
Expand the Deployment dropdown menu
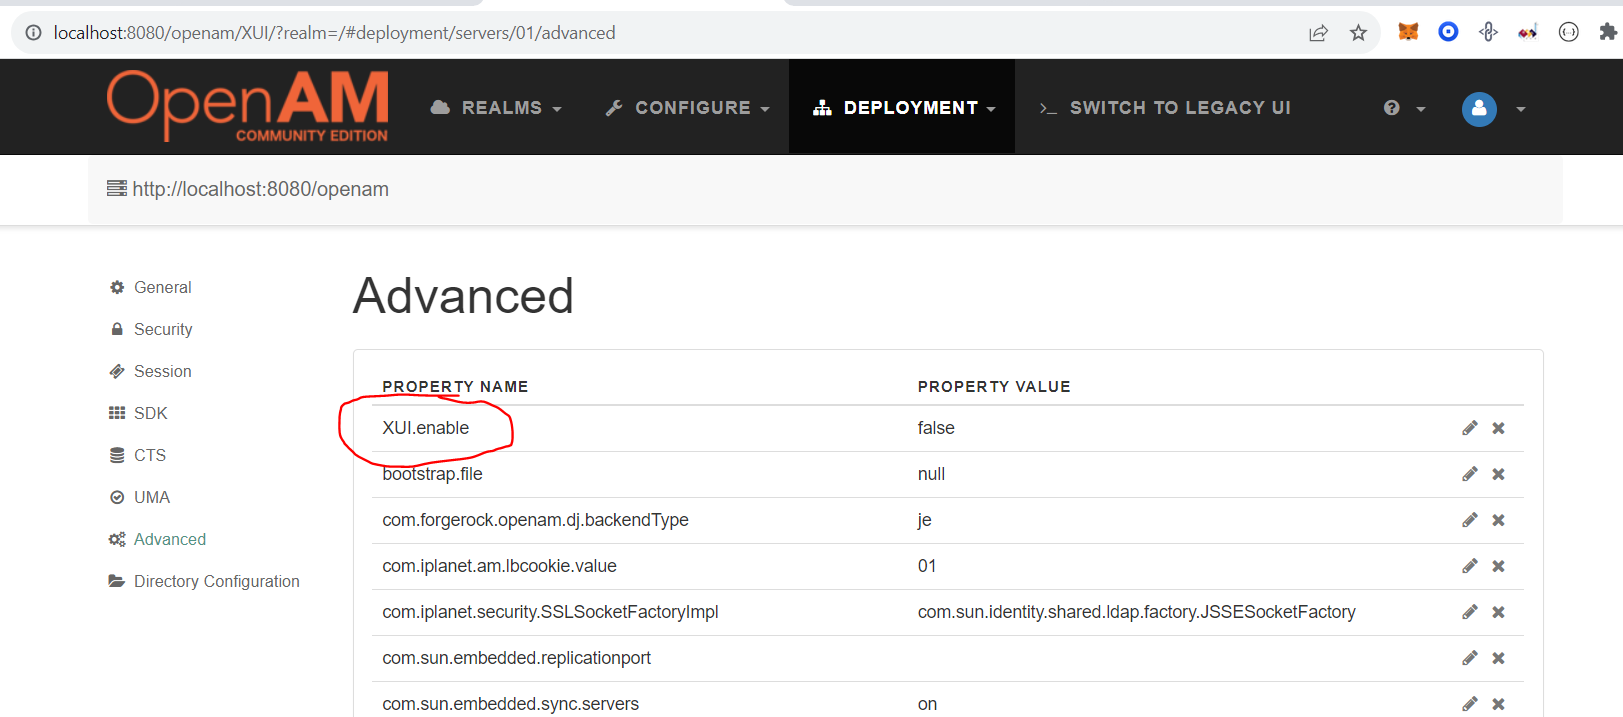click(904, 108)
